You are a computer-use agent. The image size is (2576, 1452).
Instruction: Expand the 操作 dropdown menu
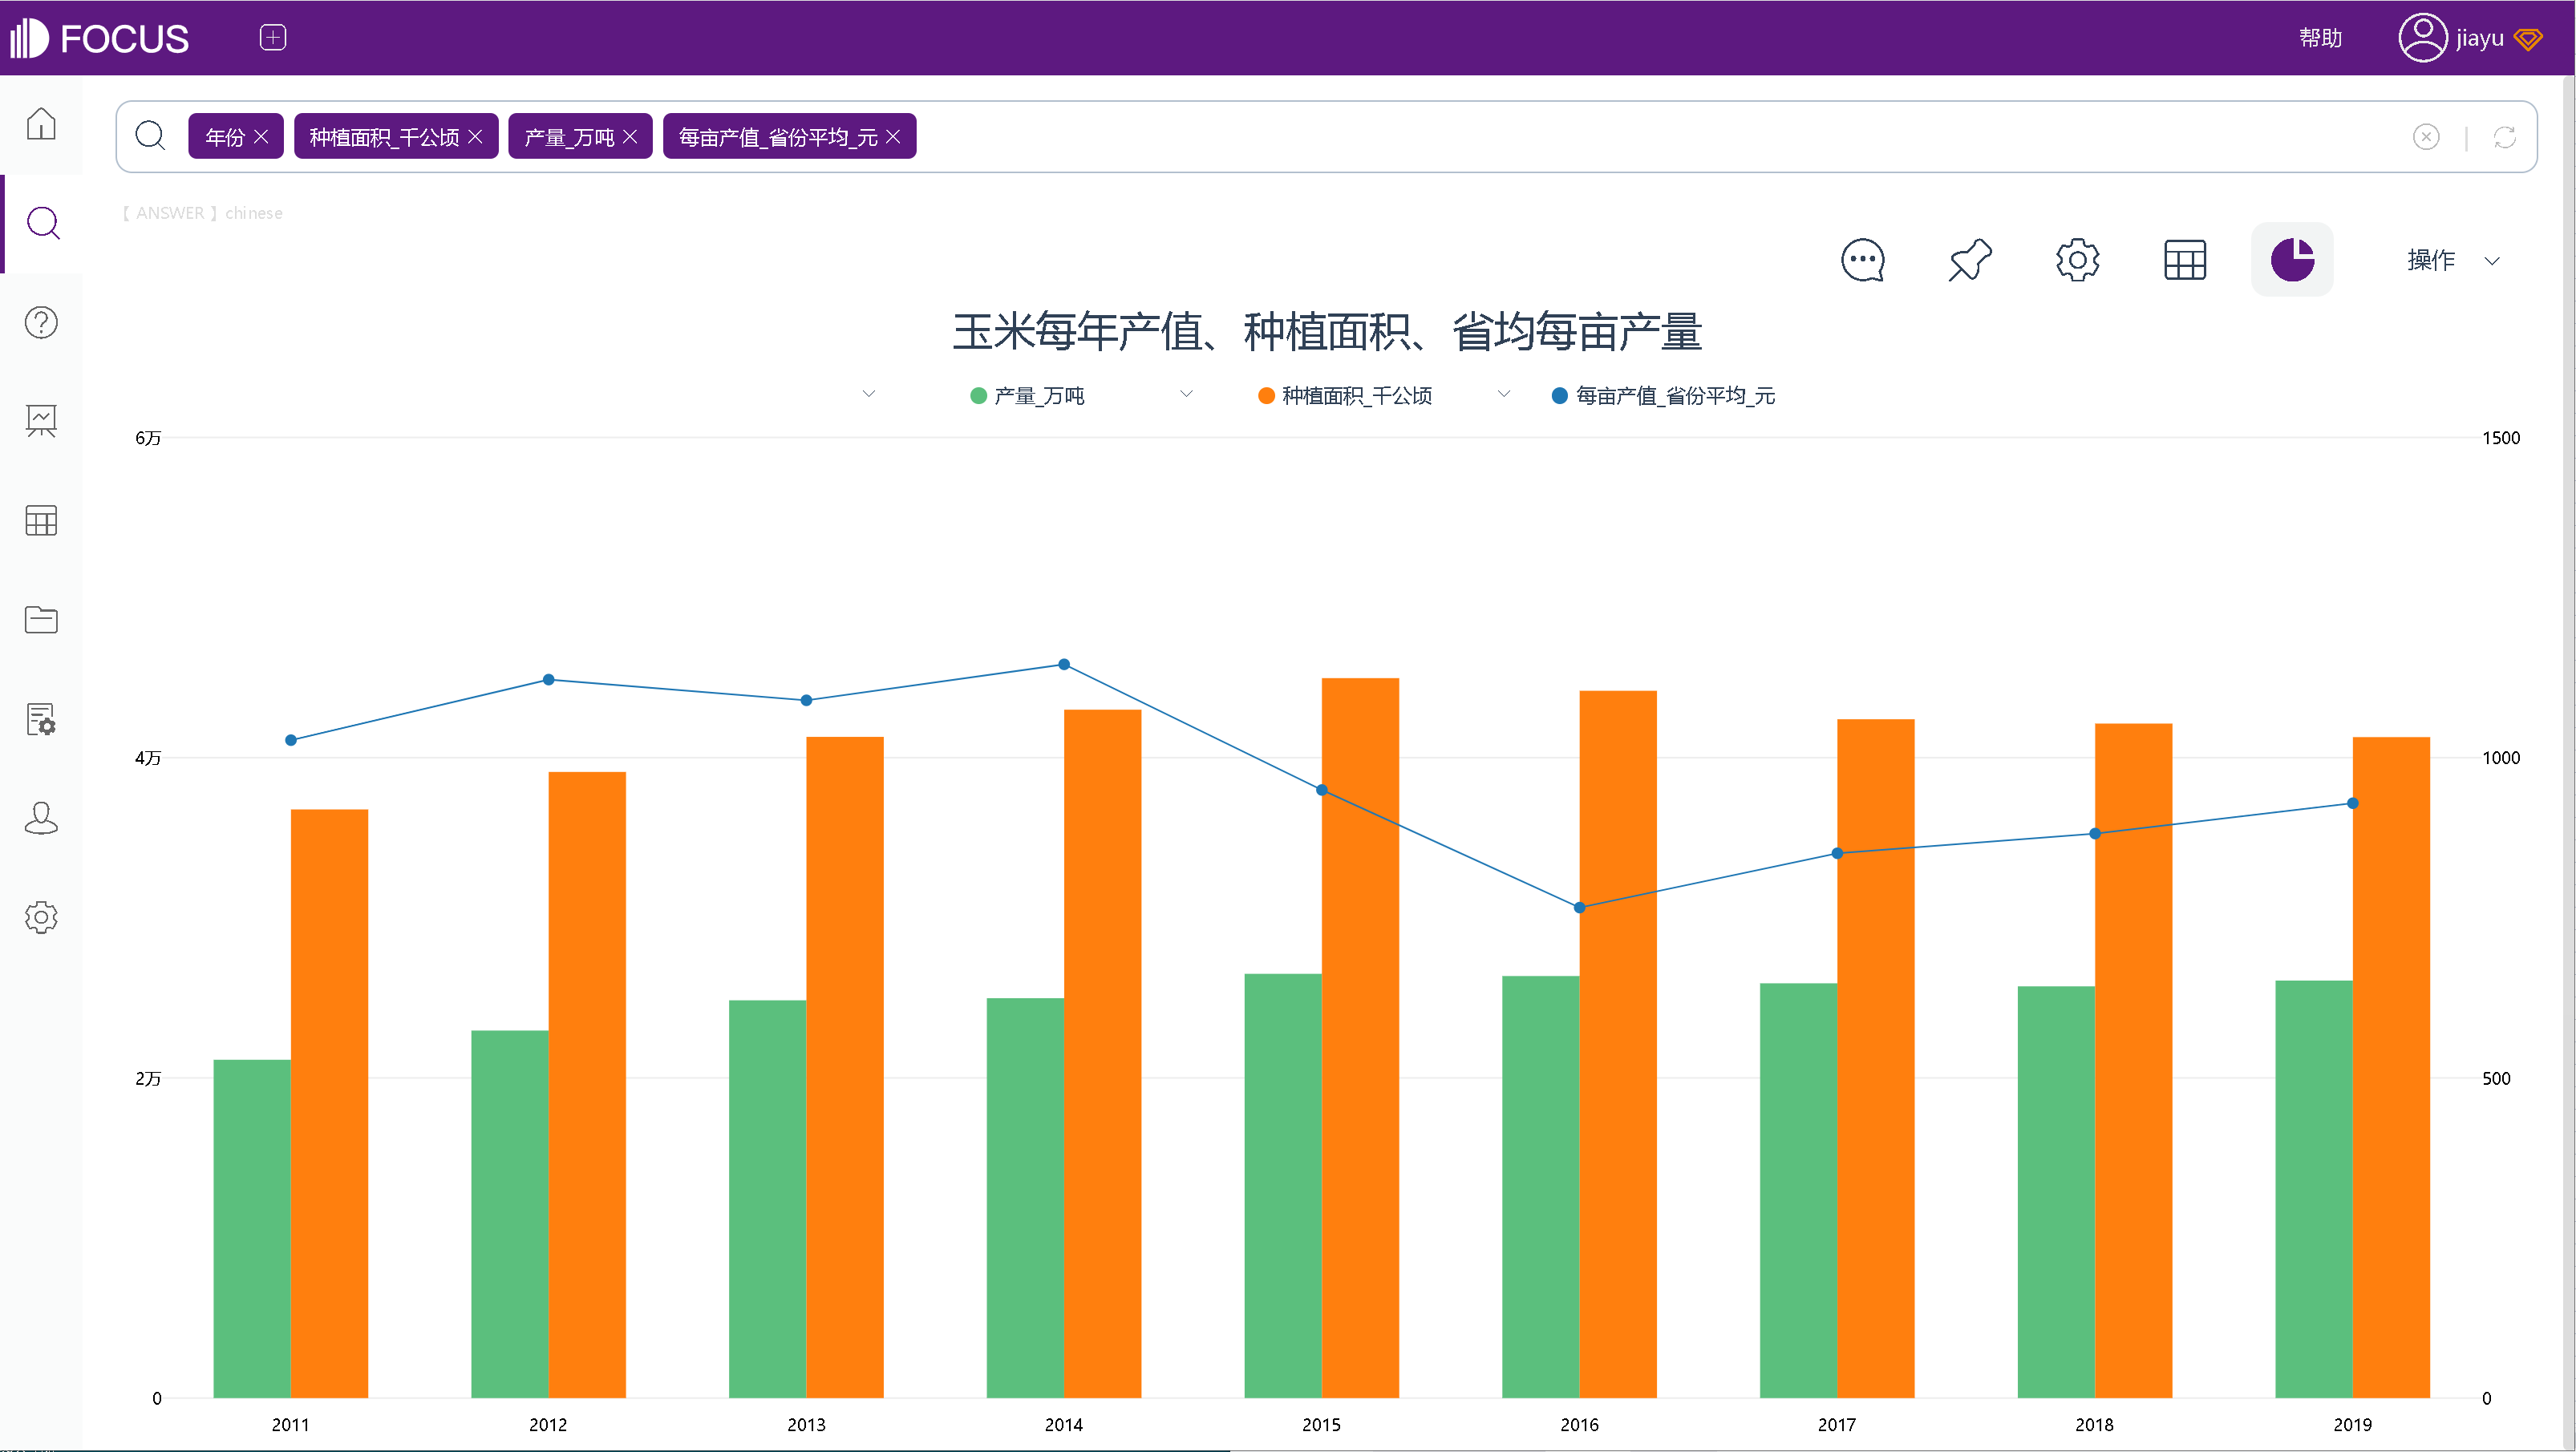[2453, 260]
